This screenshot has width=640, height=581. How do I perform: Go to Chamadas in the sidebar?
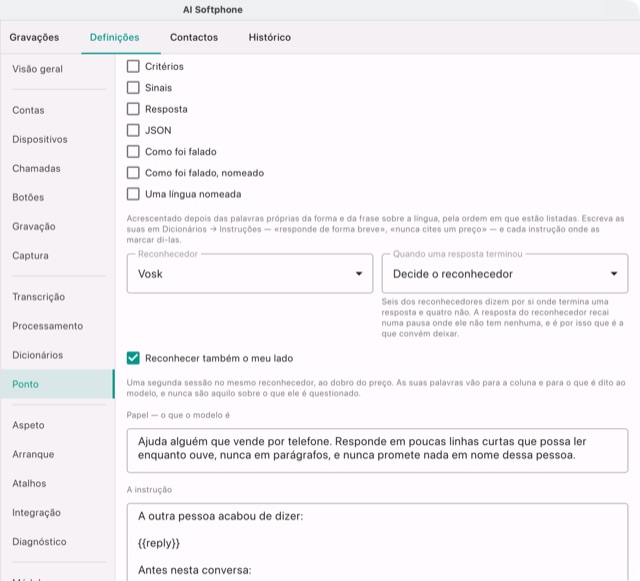point(58,168)
